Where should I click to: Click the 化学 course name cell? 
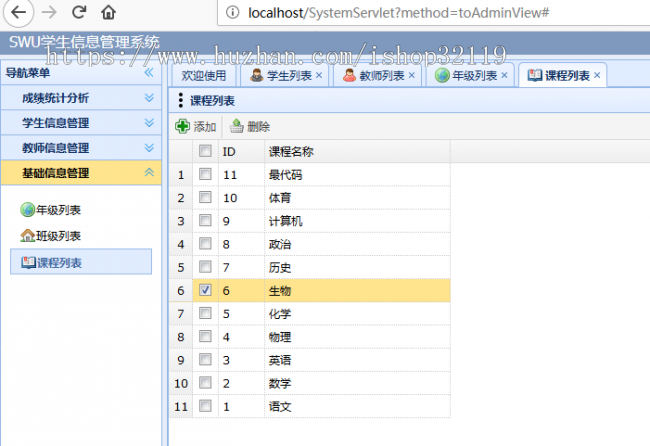(357, 314)
